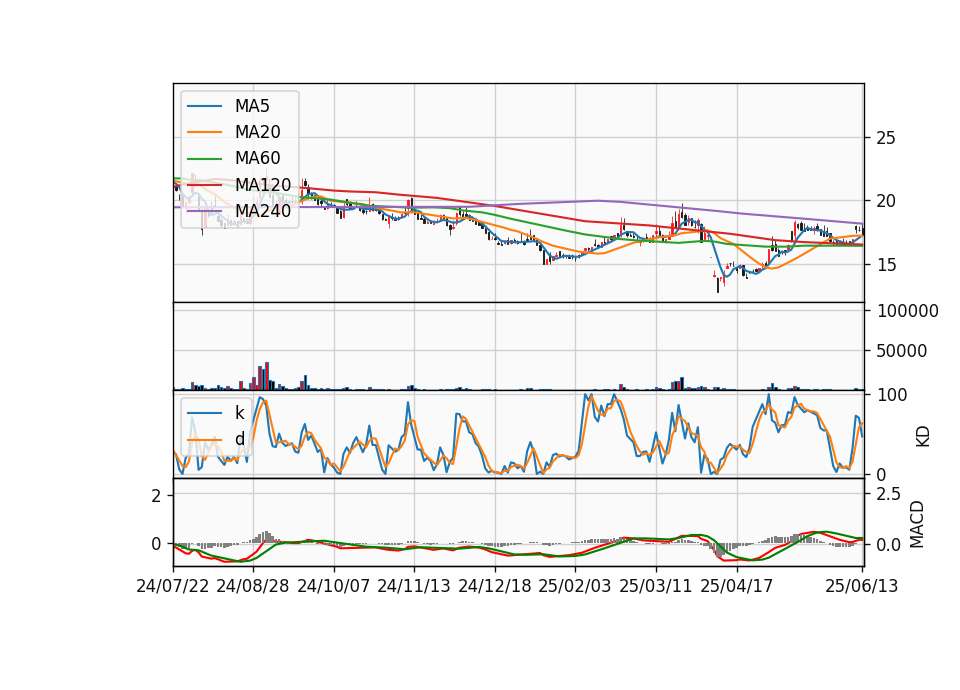
Task: Click the 24/08/28 date tick label
Action: [253, 586]
